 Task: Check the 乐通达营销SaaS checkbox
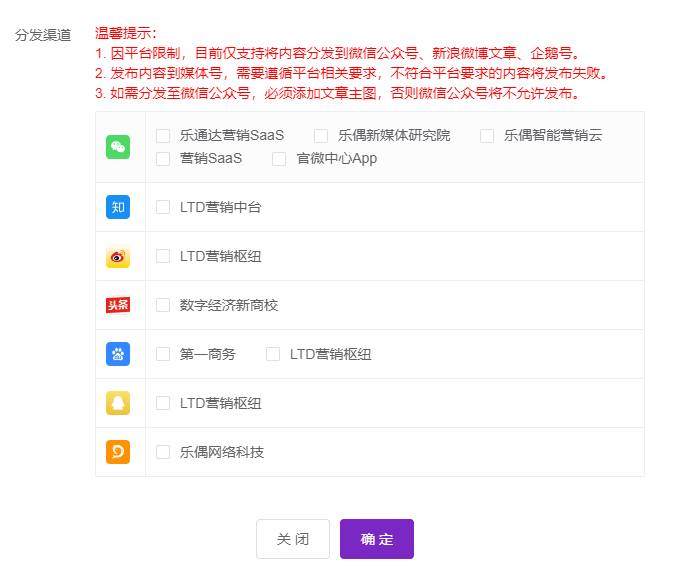click(163, 136)
